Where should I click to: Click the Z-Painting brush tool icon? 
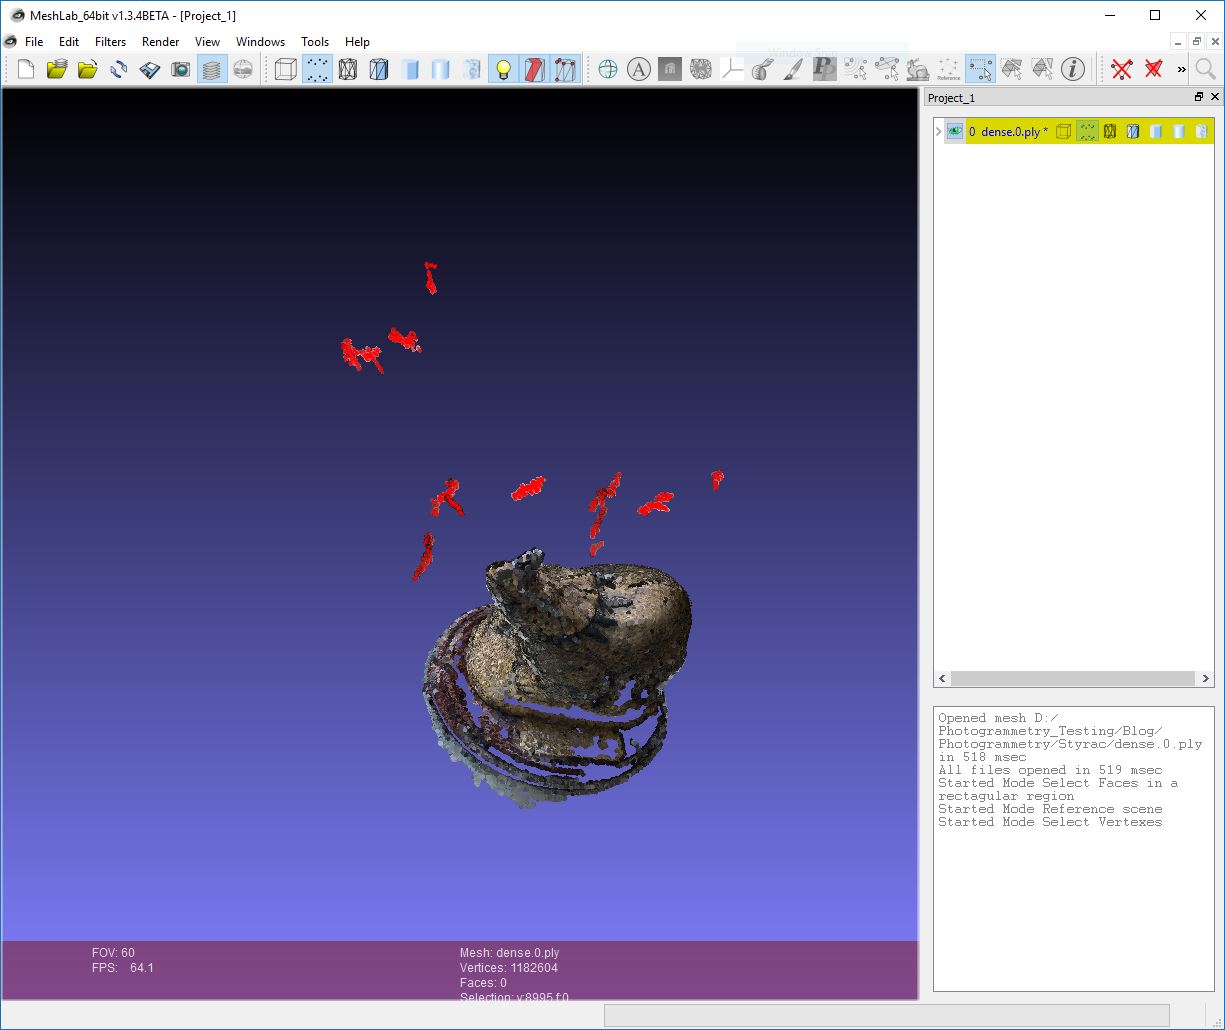pyautogui.click(x=795, y=68)
